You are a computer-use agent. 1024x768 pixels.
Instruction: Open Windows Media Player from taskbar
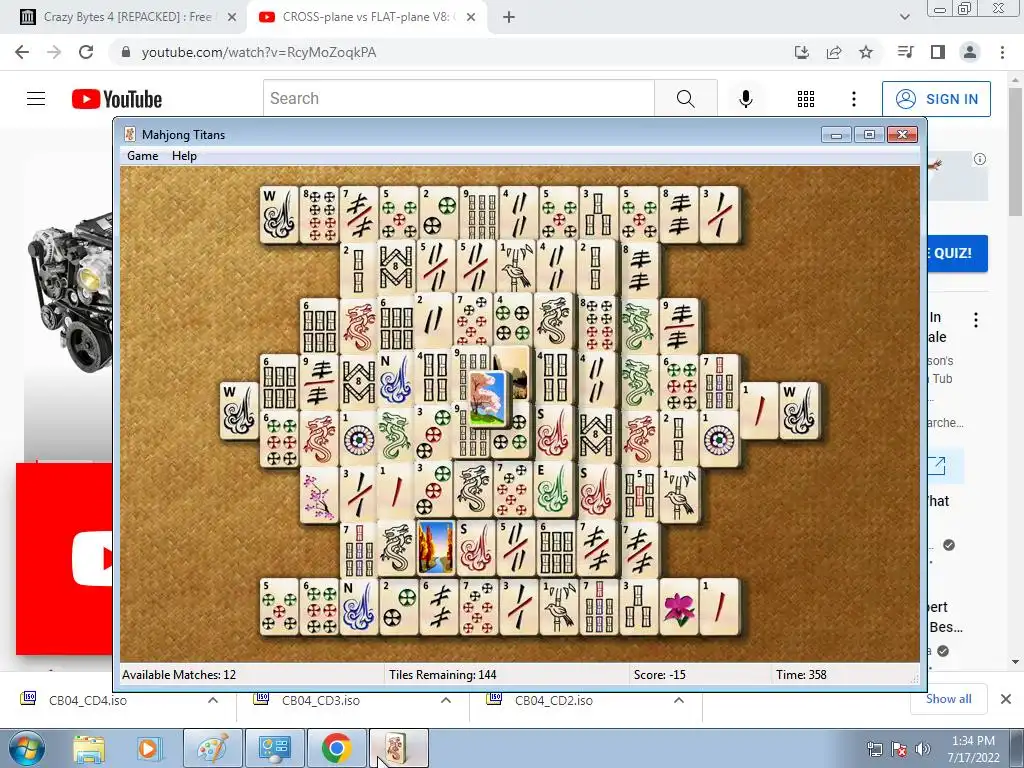click(148, 749)
